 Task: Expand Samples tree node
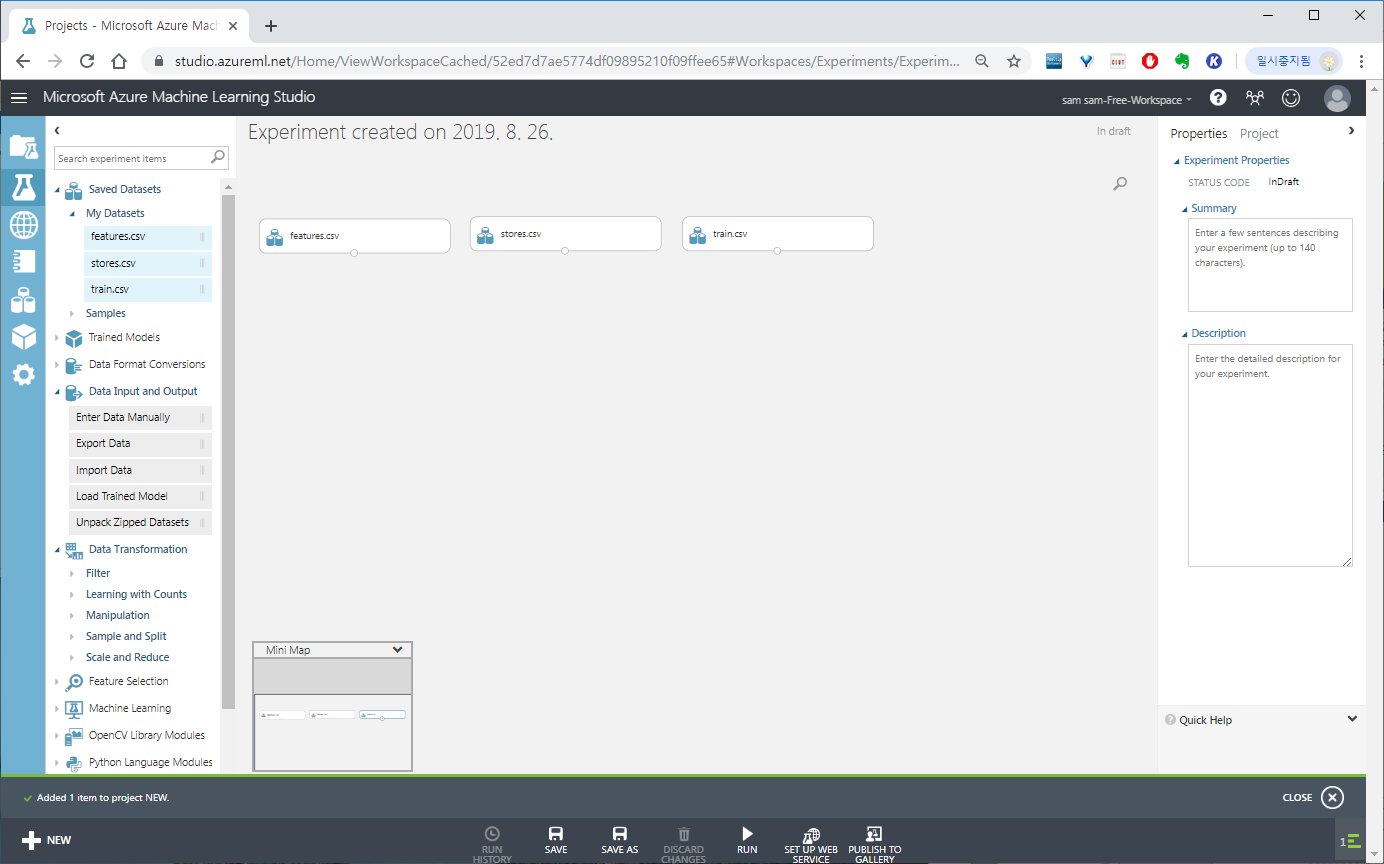[x=73, y=313]
